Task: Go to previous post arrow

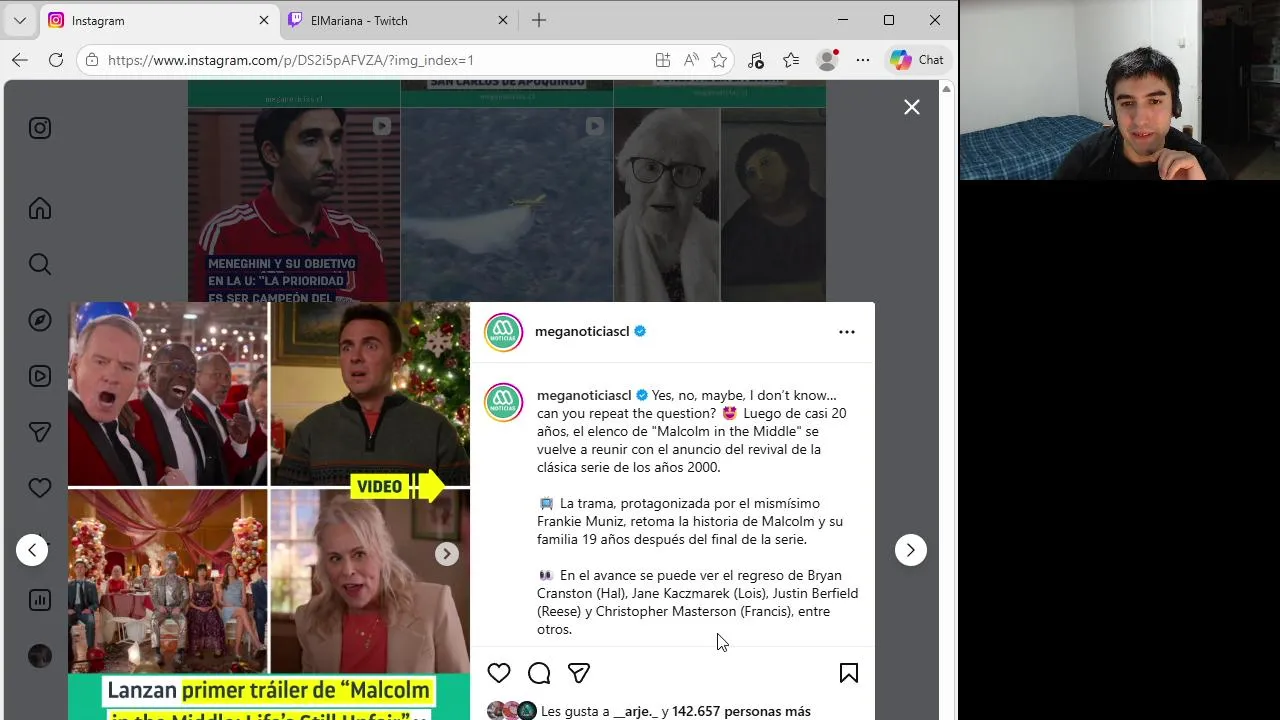Action: click(x=32, y=550)
